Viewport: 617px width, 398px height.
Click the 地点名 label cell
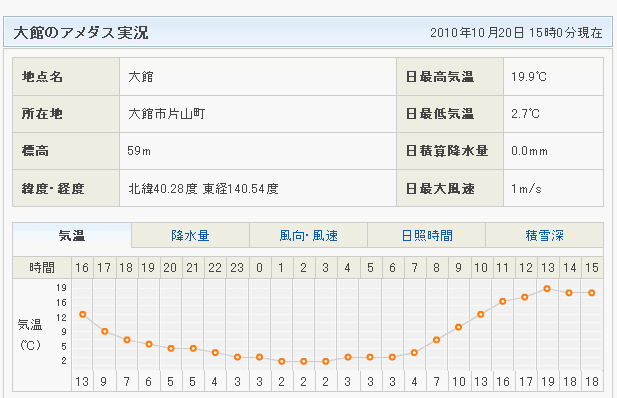(x=66, y=77)
